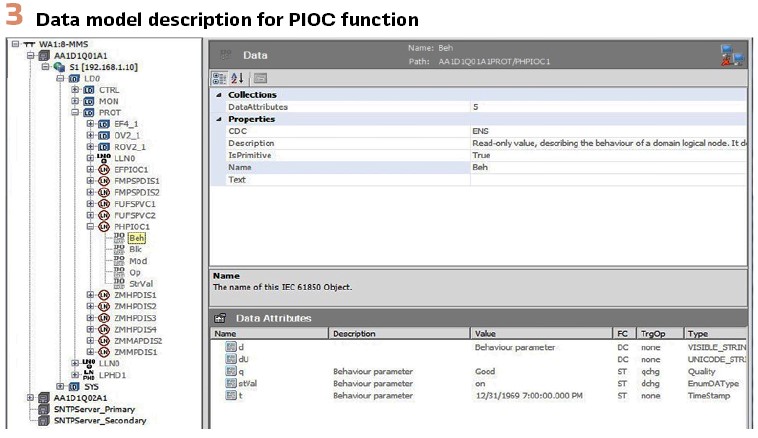758x438 pixels.
Task: Expand the AA1D1Q02A1 node
Action: [32, 397]
